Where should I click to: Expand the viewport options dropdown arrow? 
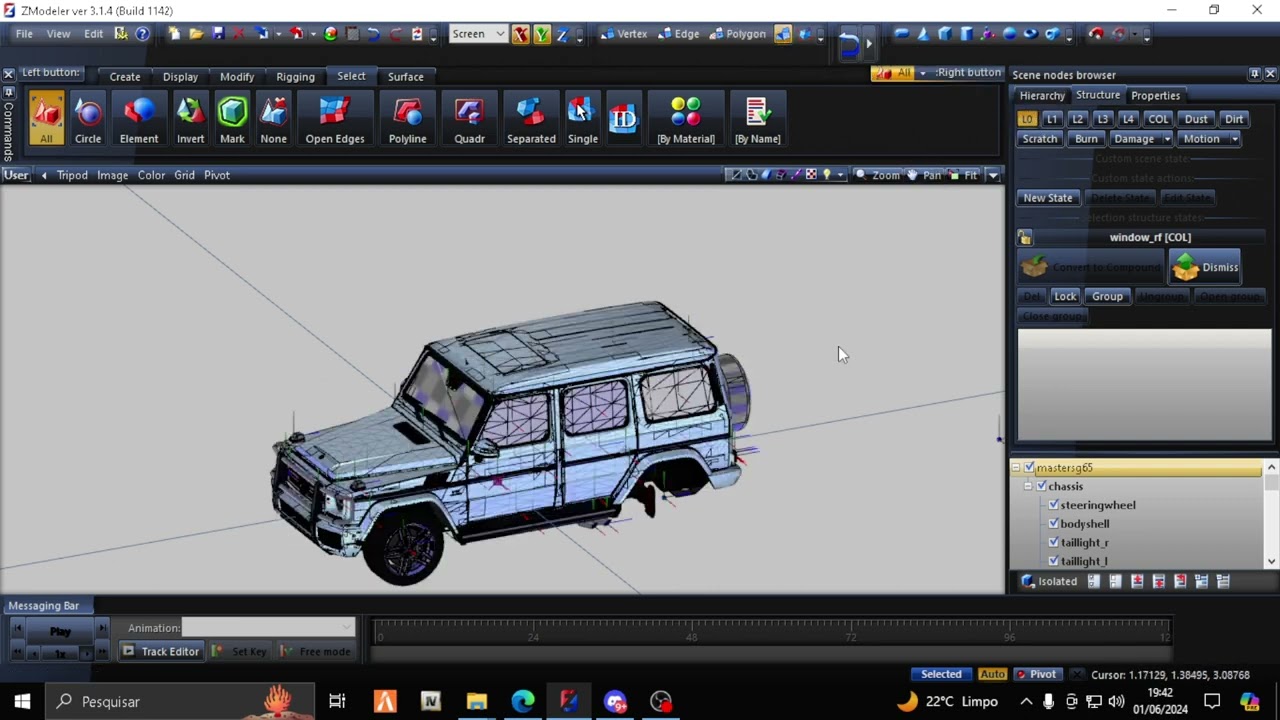tap(993, 175)
